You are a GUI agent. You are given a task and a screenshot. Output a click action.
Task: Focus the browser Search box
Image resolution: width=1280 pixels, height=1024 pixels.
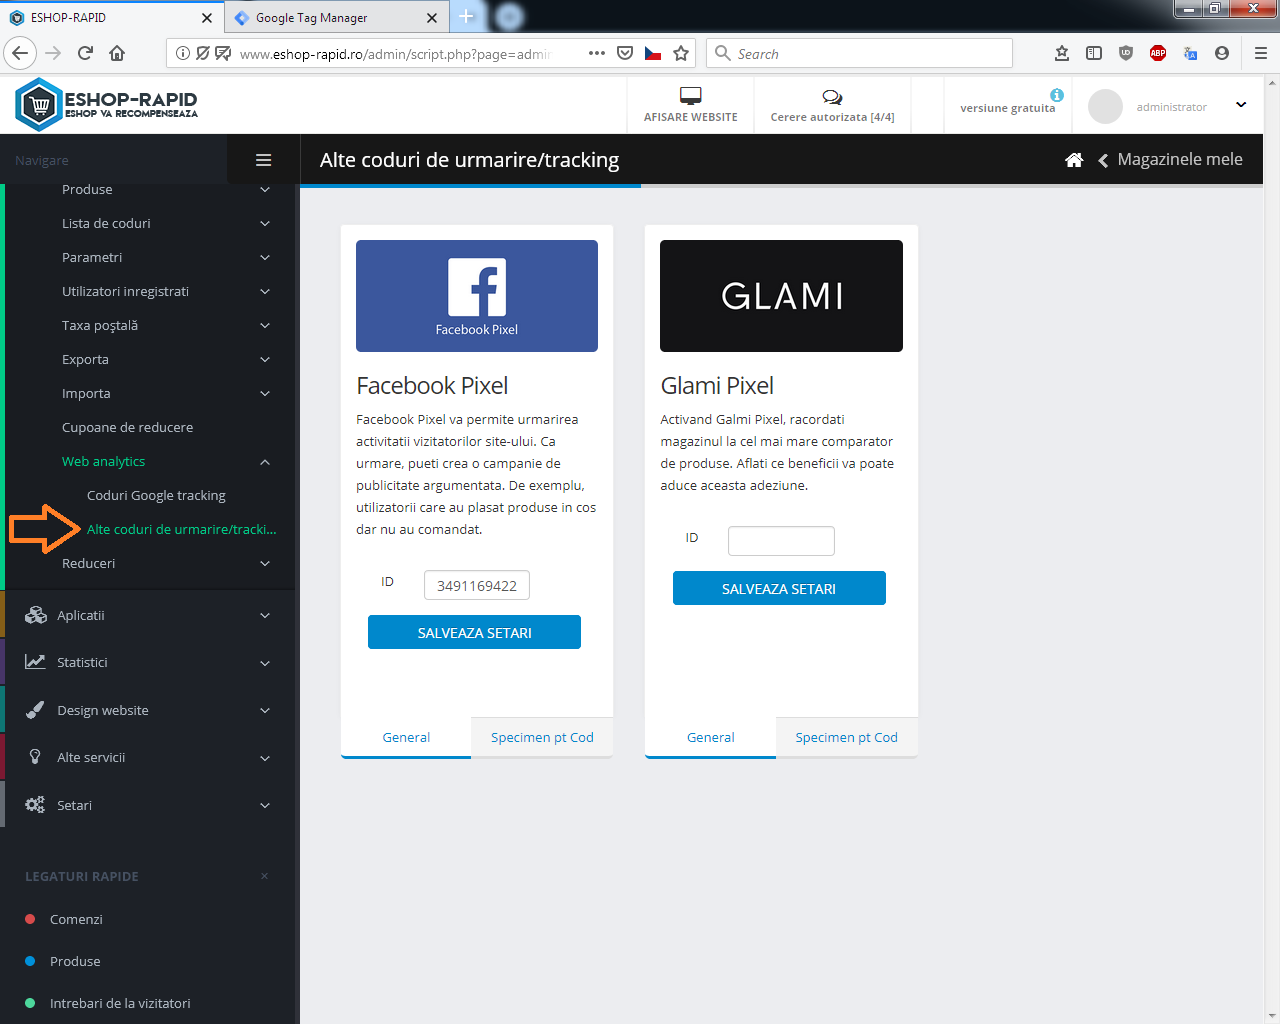click(x=859, y=53)
